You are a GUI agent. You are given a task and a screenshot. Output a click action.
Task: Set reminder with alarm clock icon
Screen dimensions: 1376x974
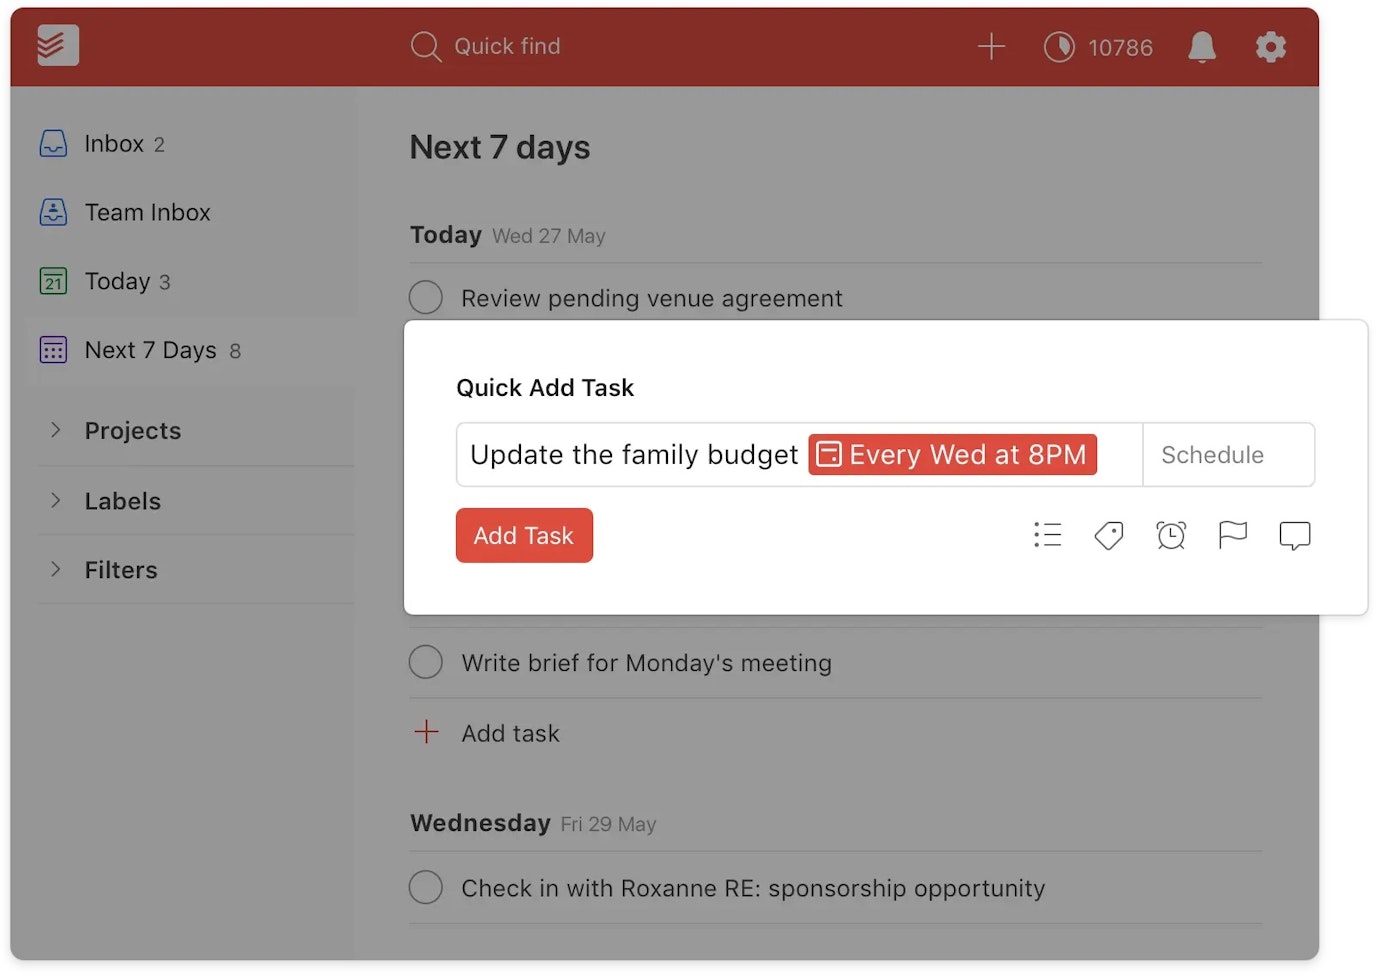(1170, 536)
